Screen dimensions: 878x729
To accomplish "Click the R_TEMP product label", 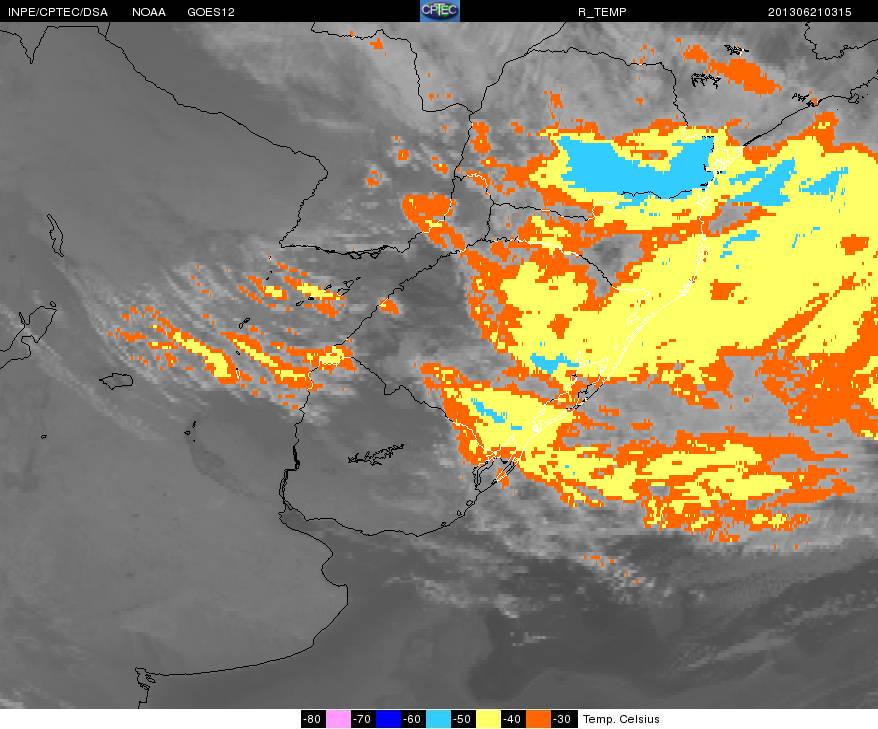I will pyautogui.click(x=602, y=12).
